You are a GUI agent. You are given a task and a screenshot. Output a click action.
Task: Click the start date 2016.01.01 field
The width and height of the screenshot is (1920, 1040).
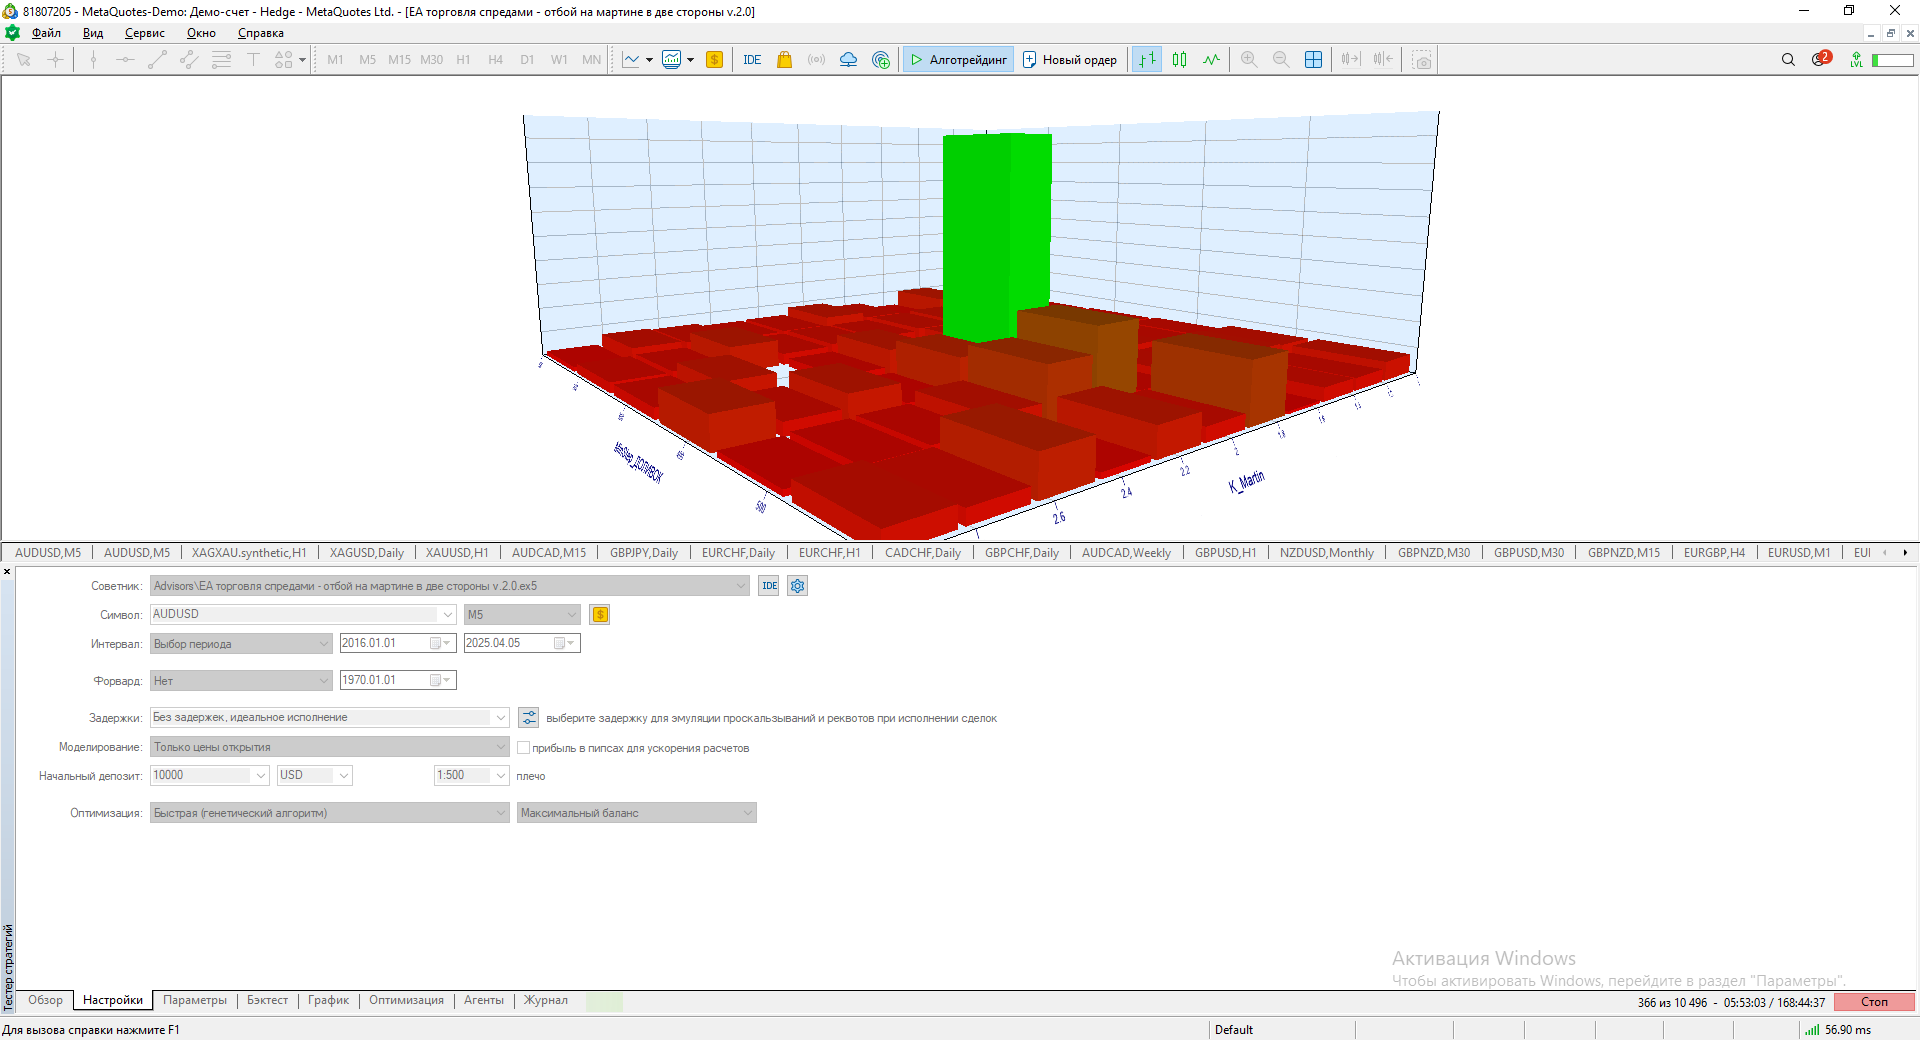click(398, 643)
